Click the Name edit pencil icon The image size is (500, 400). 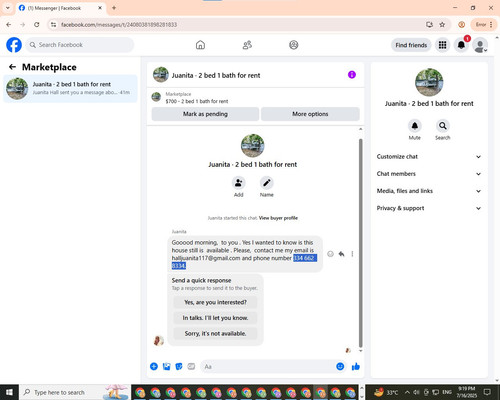[x=267, y=183]
